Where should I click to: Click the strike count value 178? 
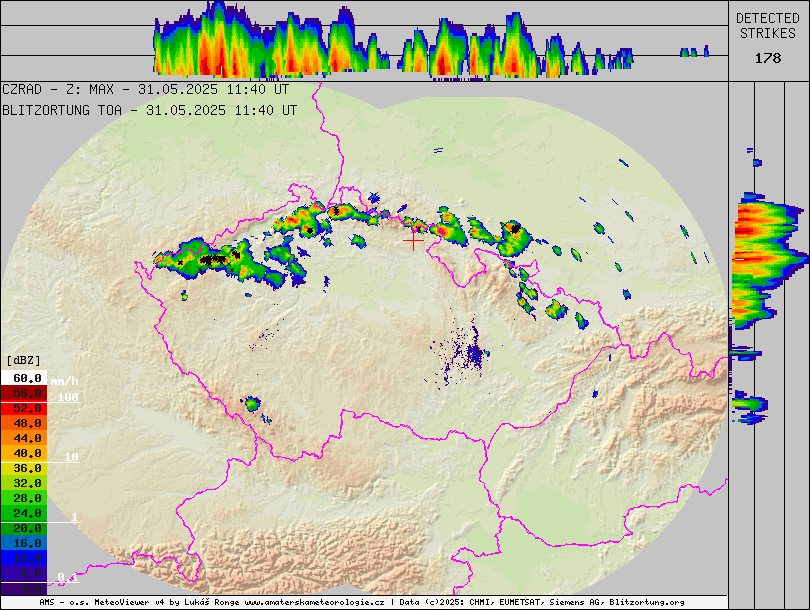768,58
